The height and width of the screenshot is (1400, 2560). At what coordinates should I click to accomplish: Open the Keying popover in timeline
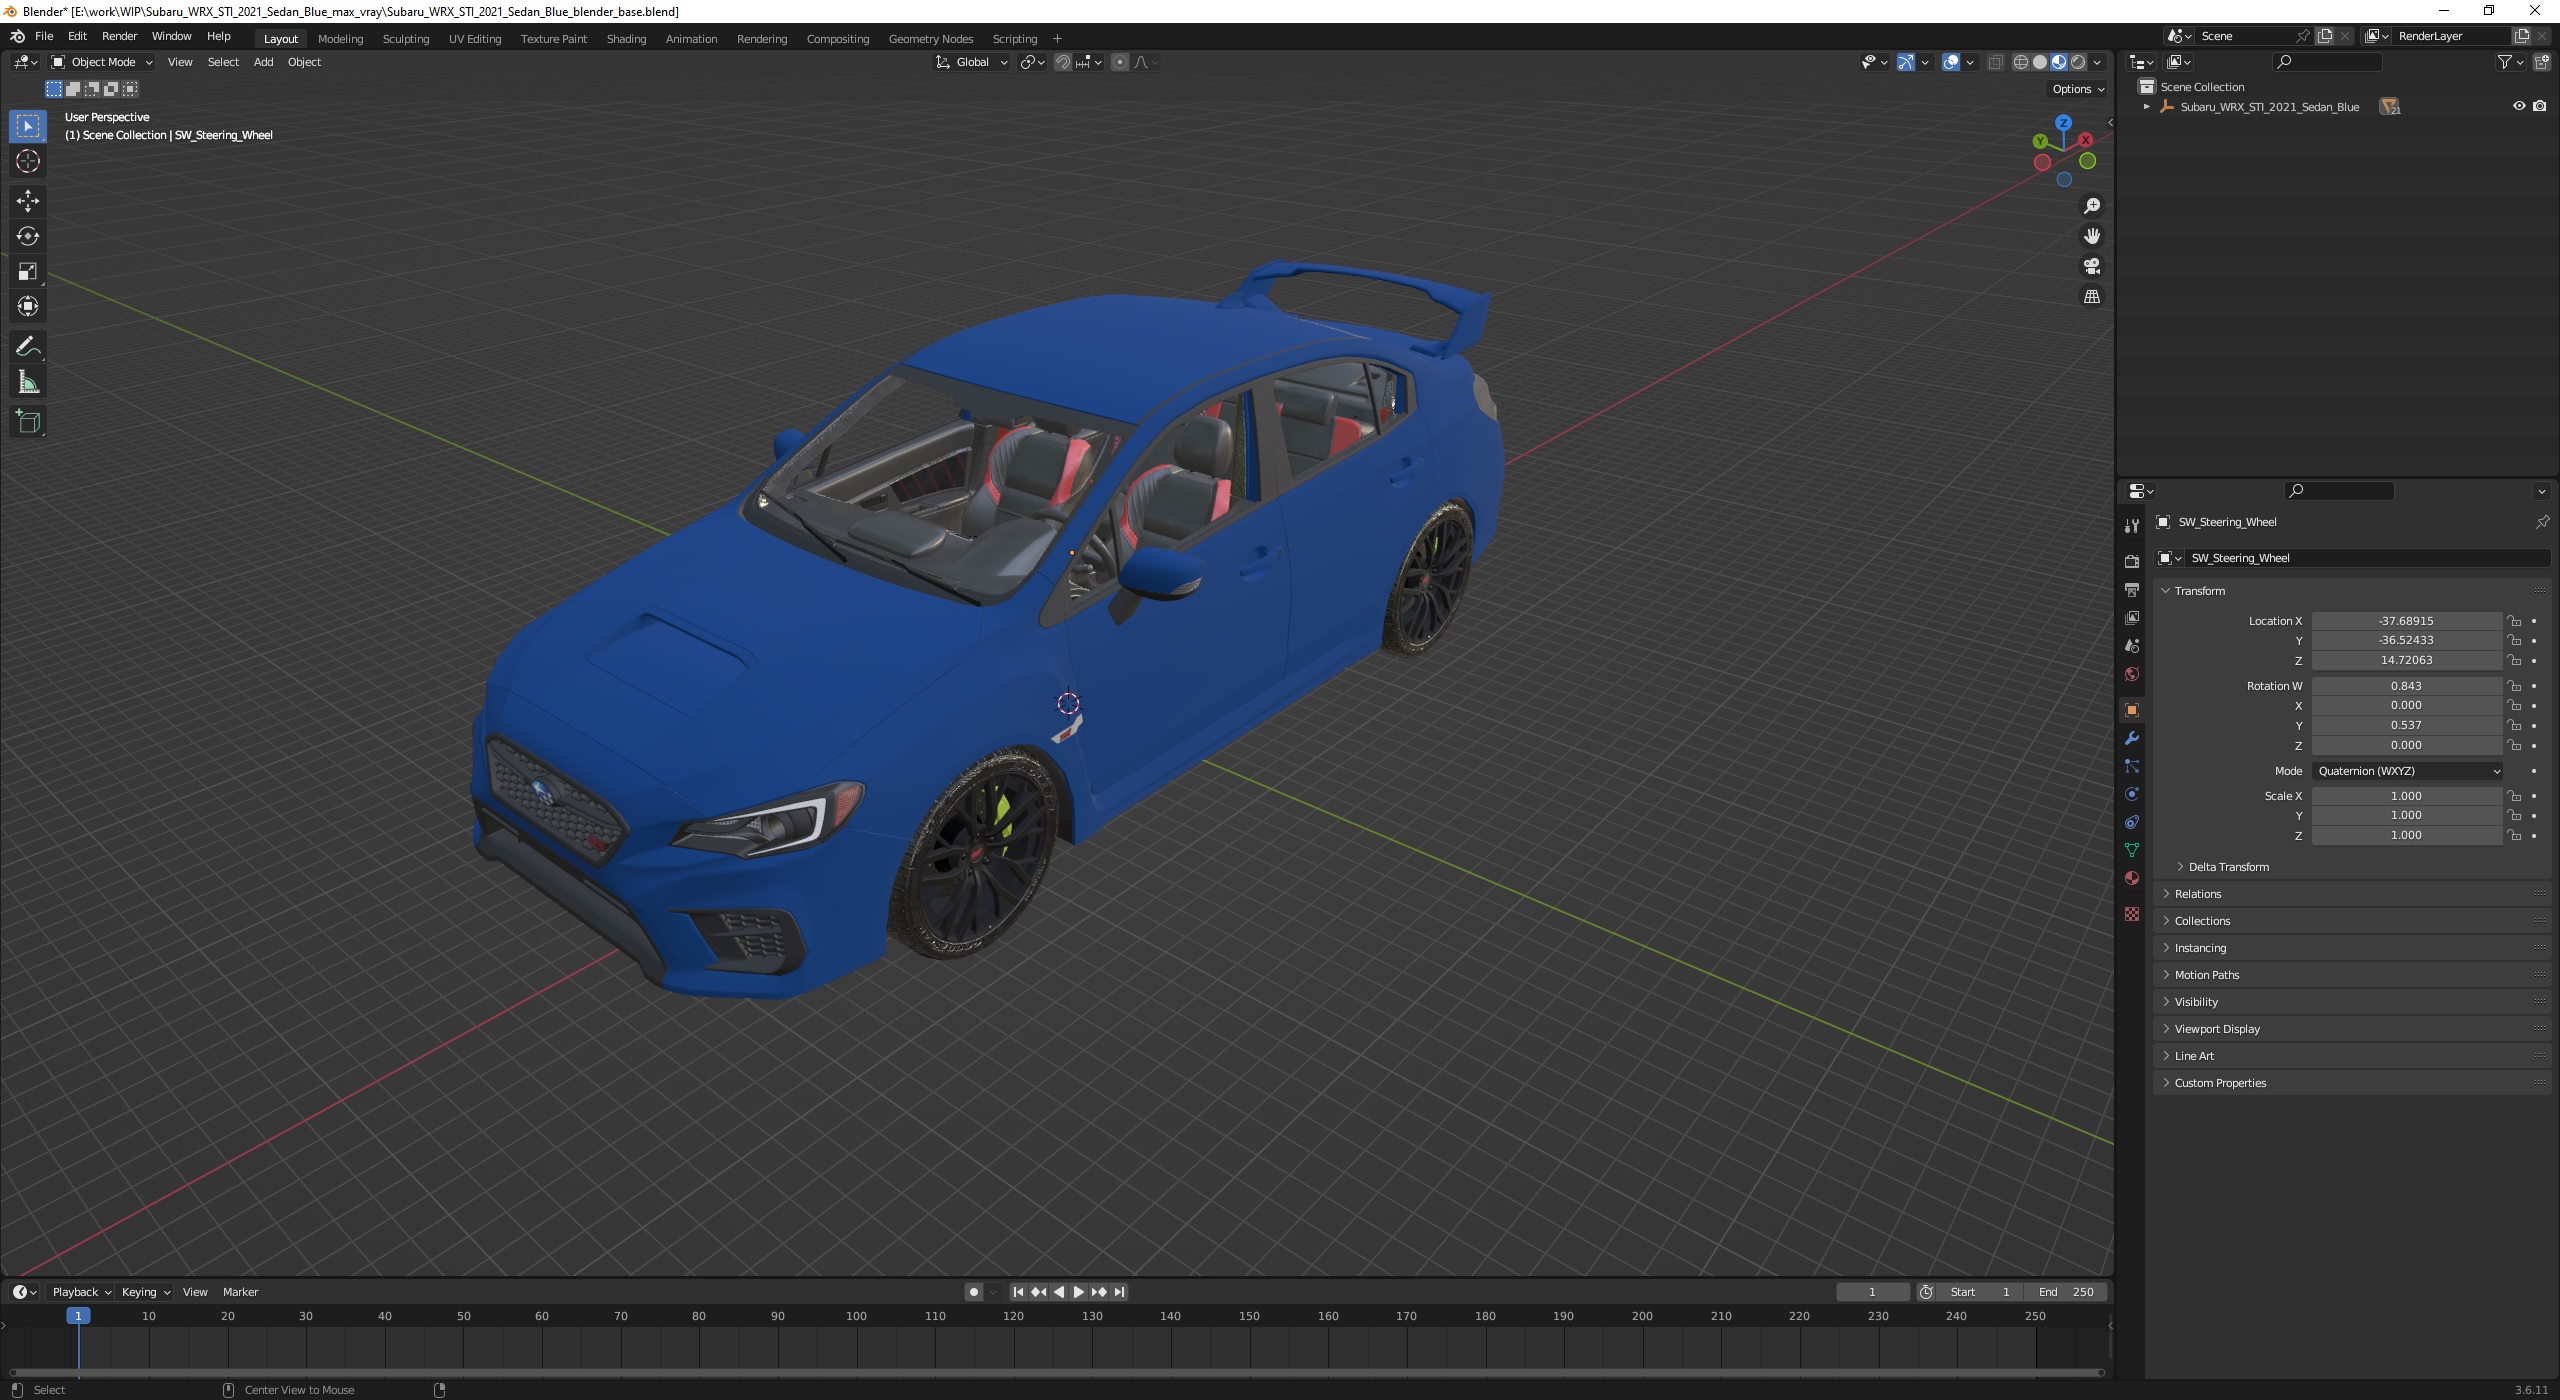point(145,1292)
